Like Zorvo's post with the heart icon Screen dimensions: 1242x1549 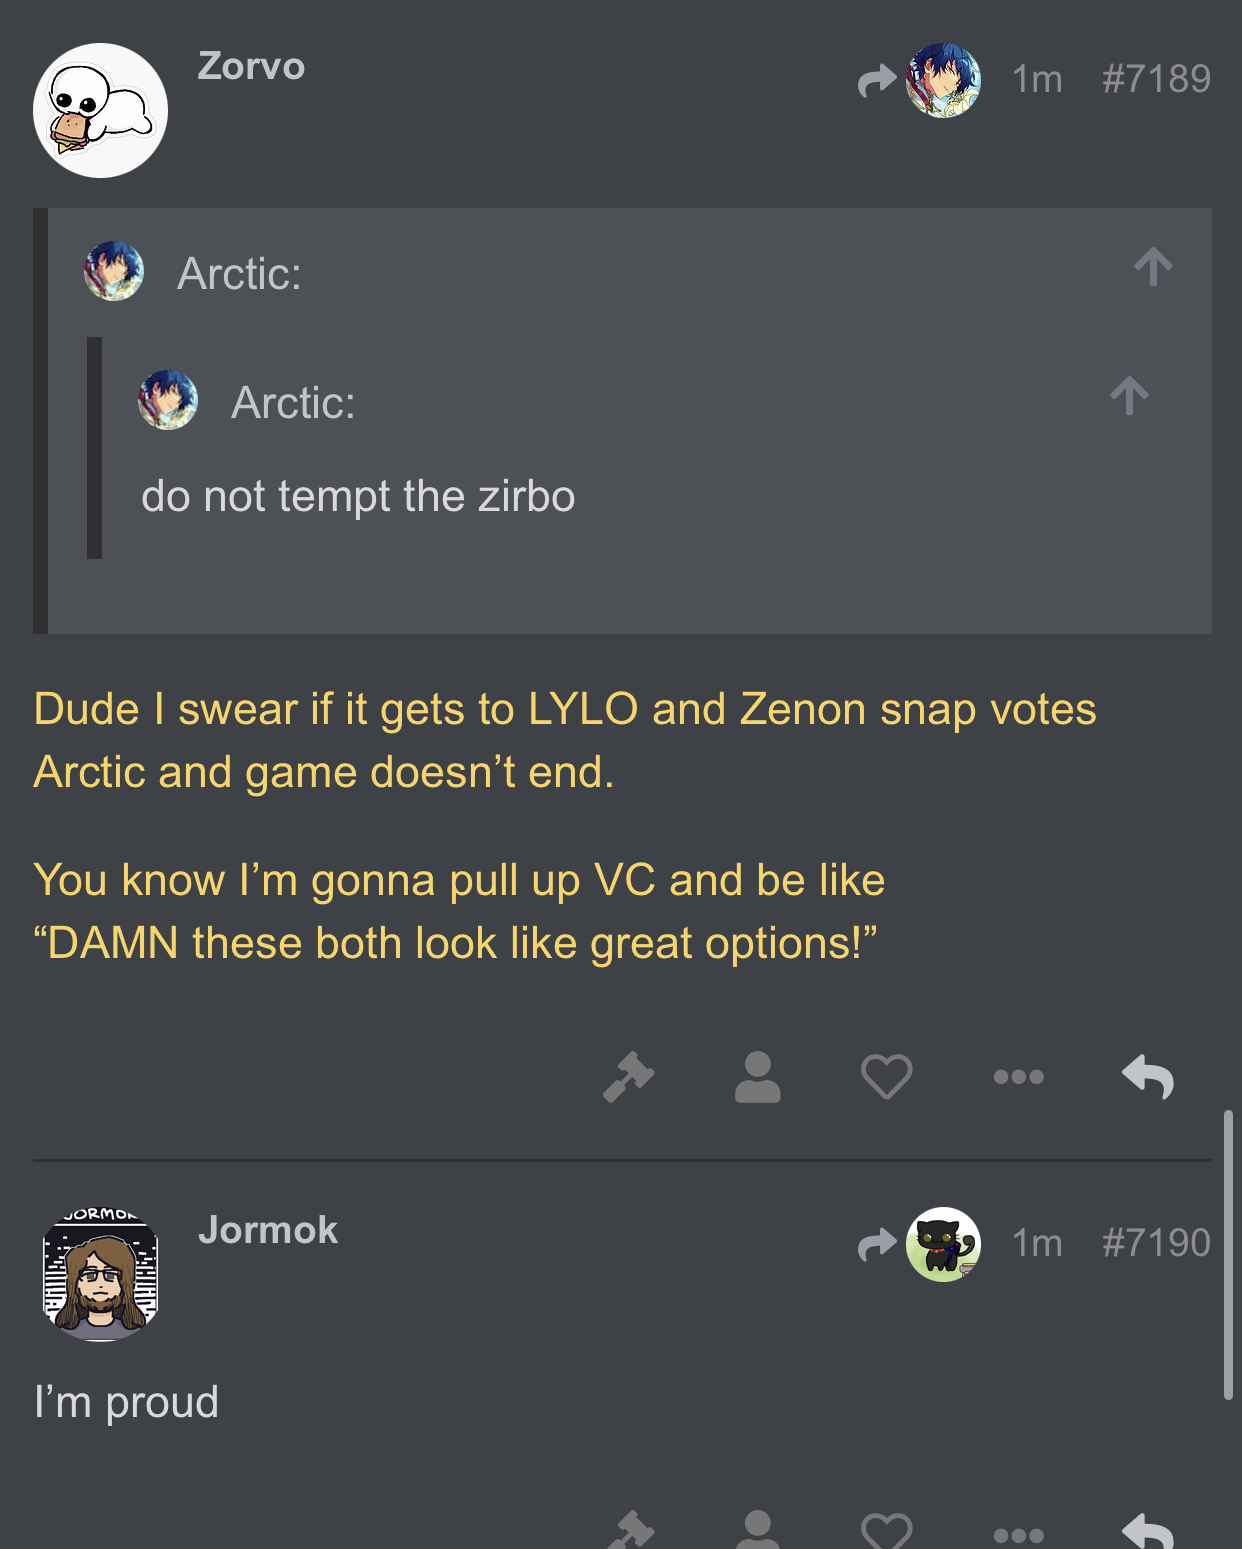pyautogui.click(x=886, y=1077)
